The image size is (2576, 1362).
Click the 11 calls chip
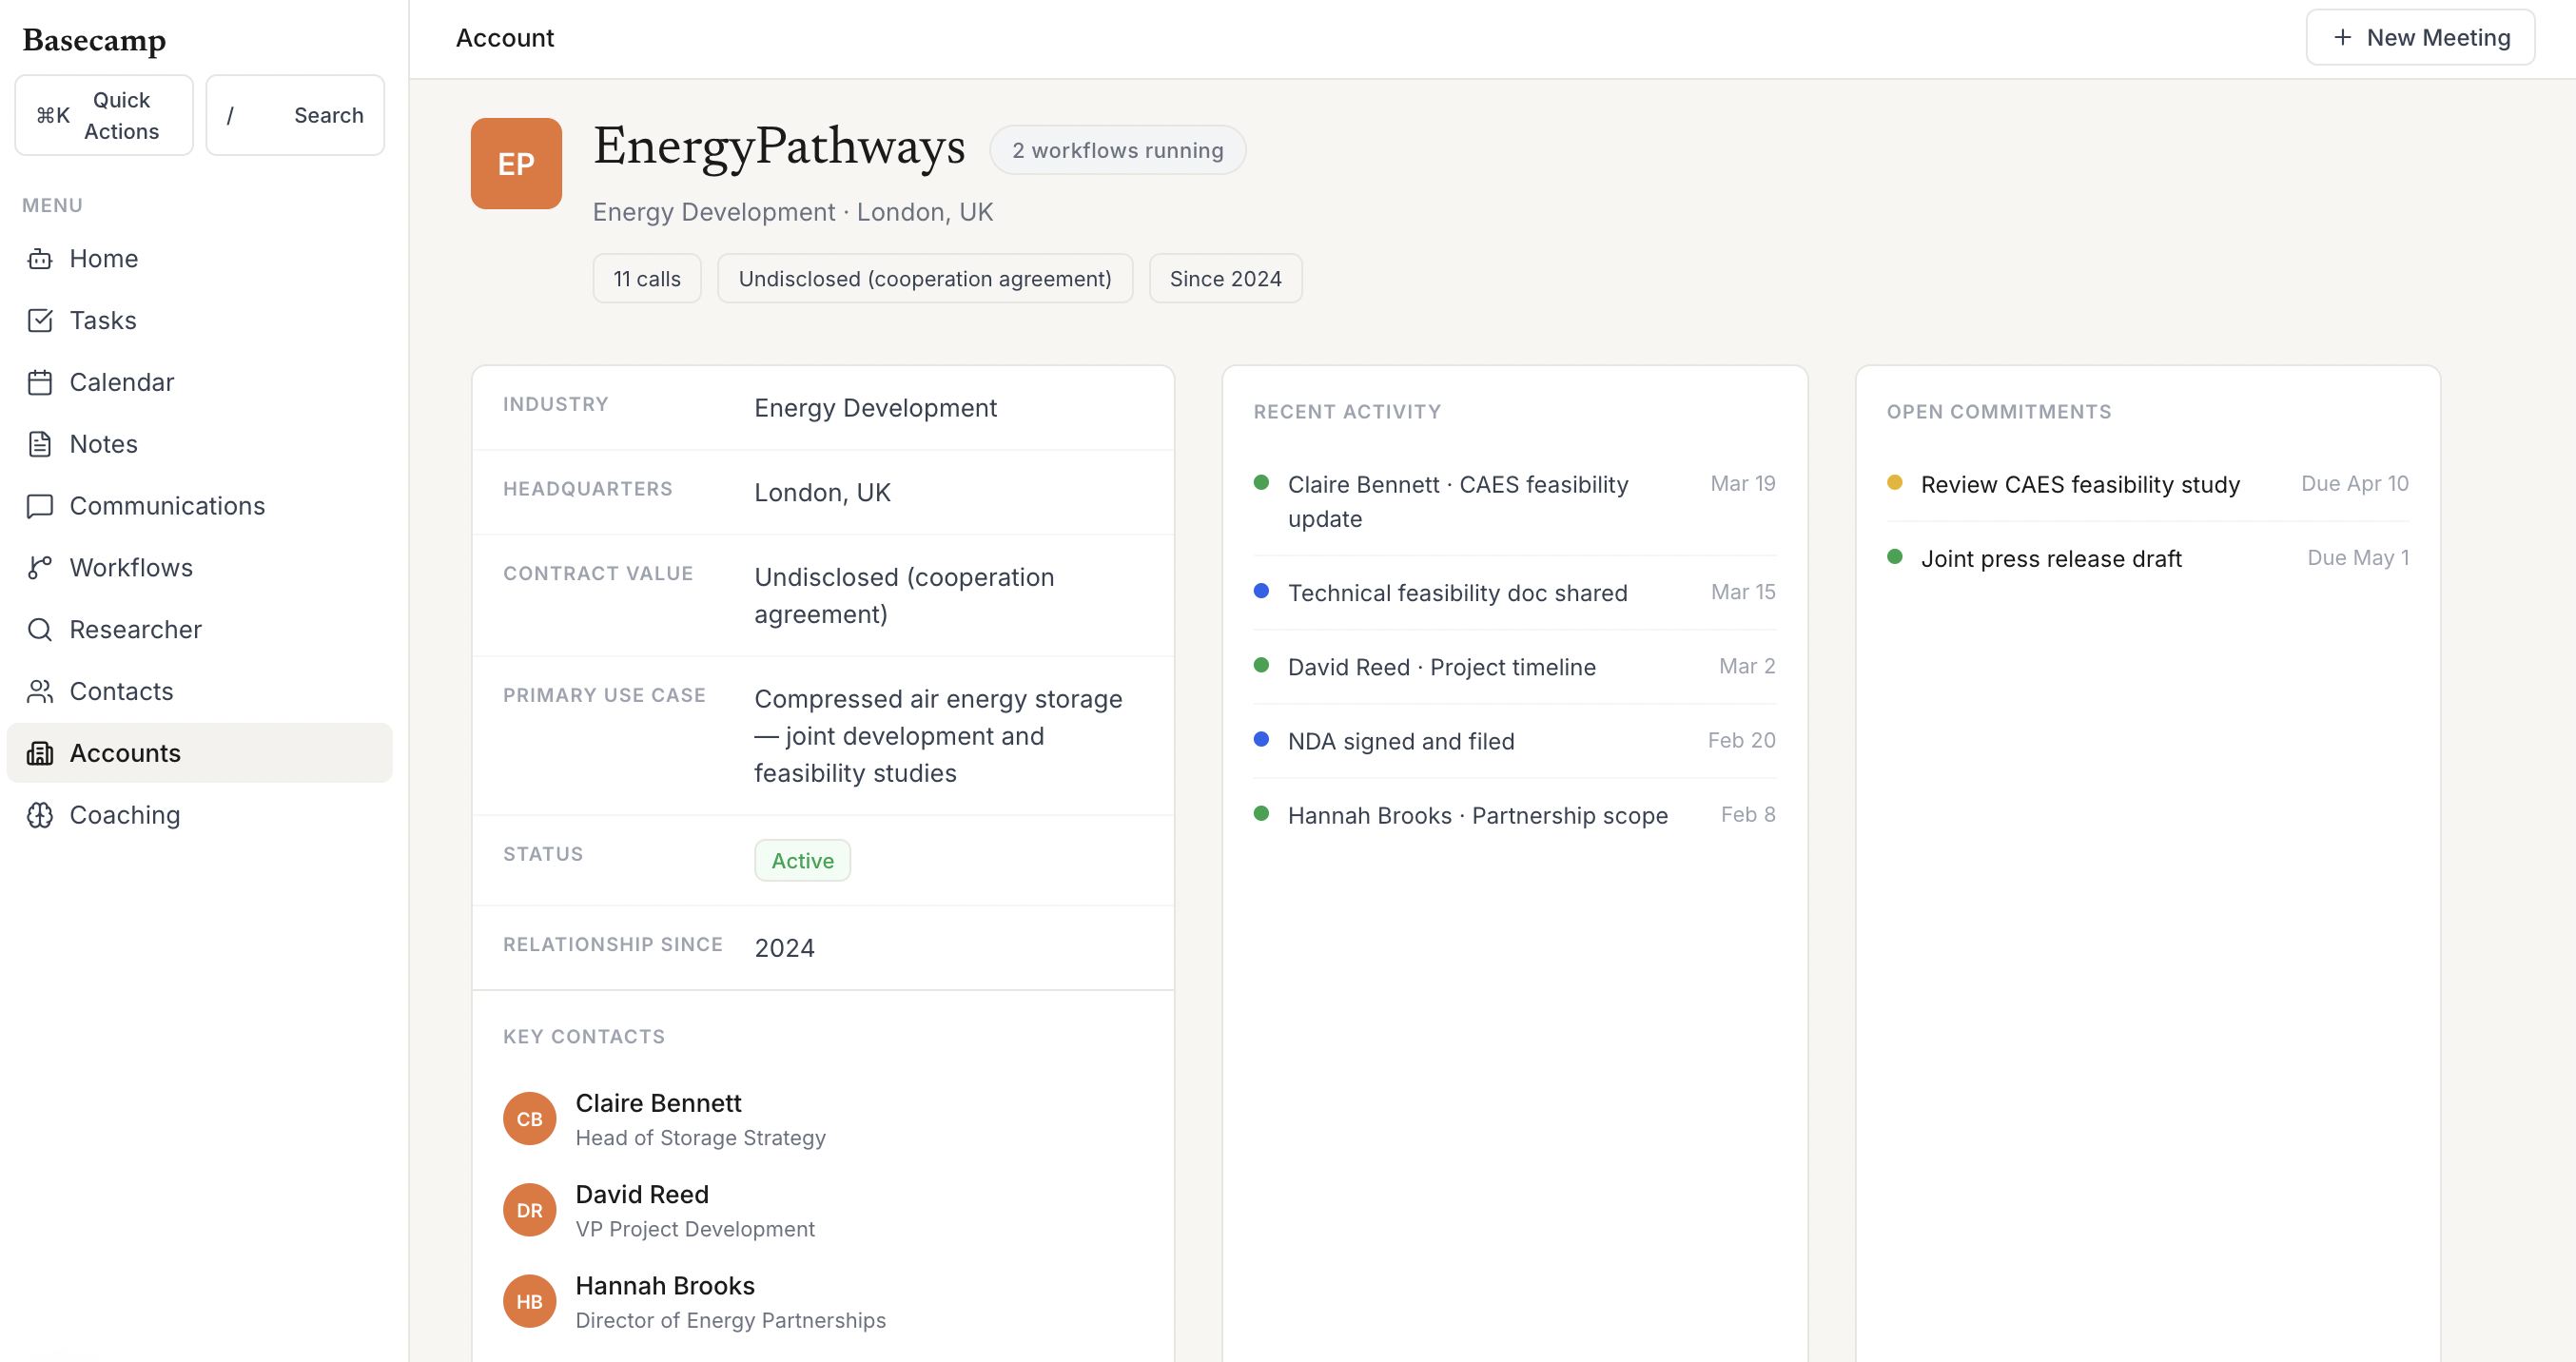[646, 279]
